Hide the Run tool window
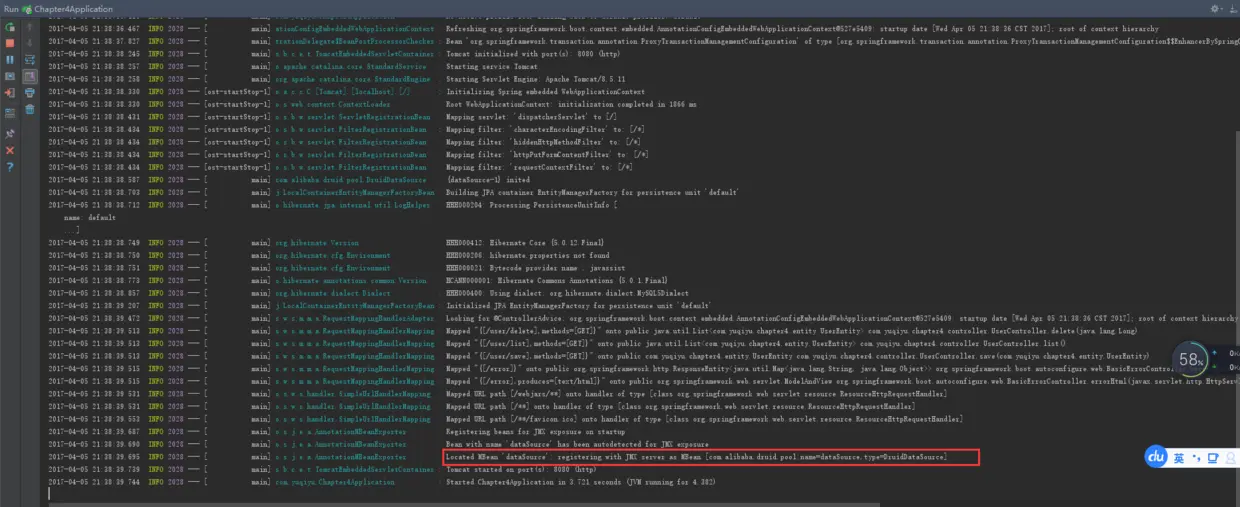The width and height of the screenshot is (1240, 507). [1231, 8]
